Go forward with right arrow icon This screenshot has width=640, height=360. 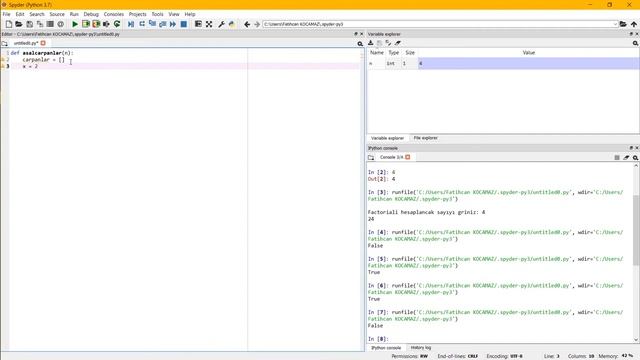point(257,24)
